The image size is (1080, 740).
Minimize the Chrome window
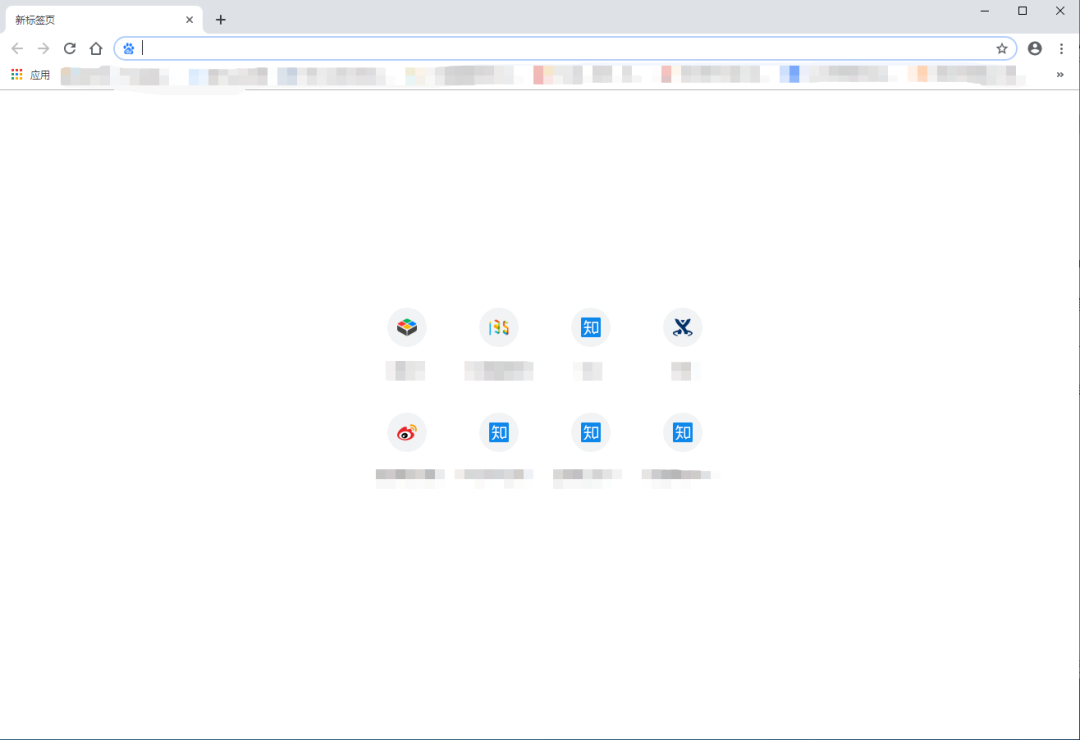point(985,11)
